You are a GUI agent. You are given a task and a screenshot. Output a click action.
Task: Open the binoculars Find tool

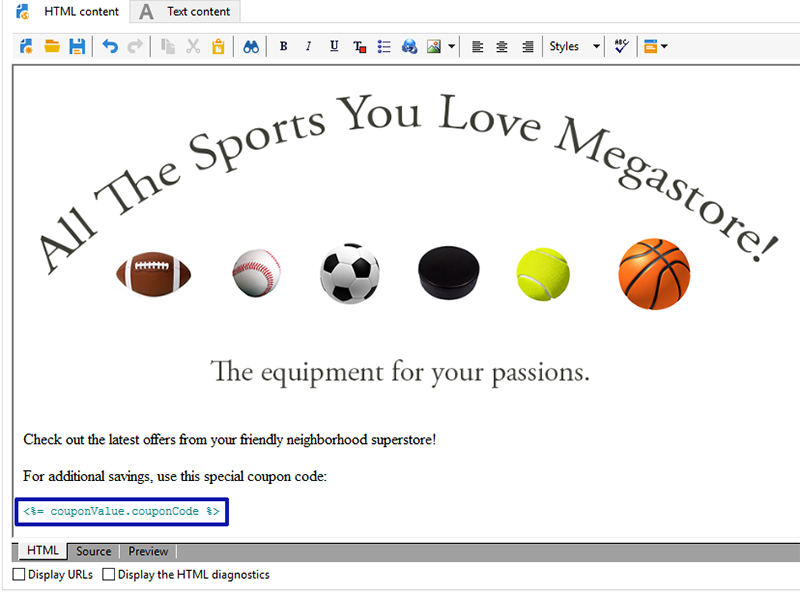[251, 47]
